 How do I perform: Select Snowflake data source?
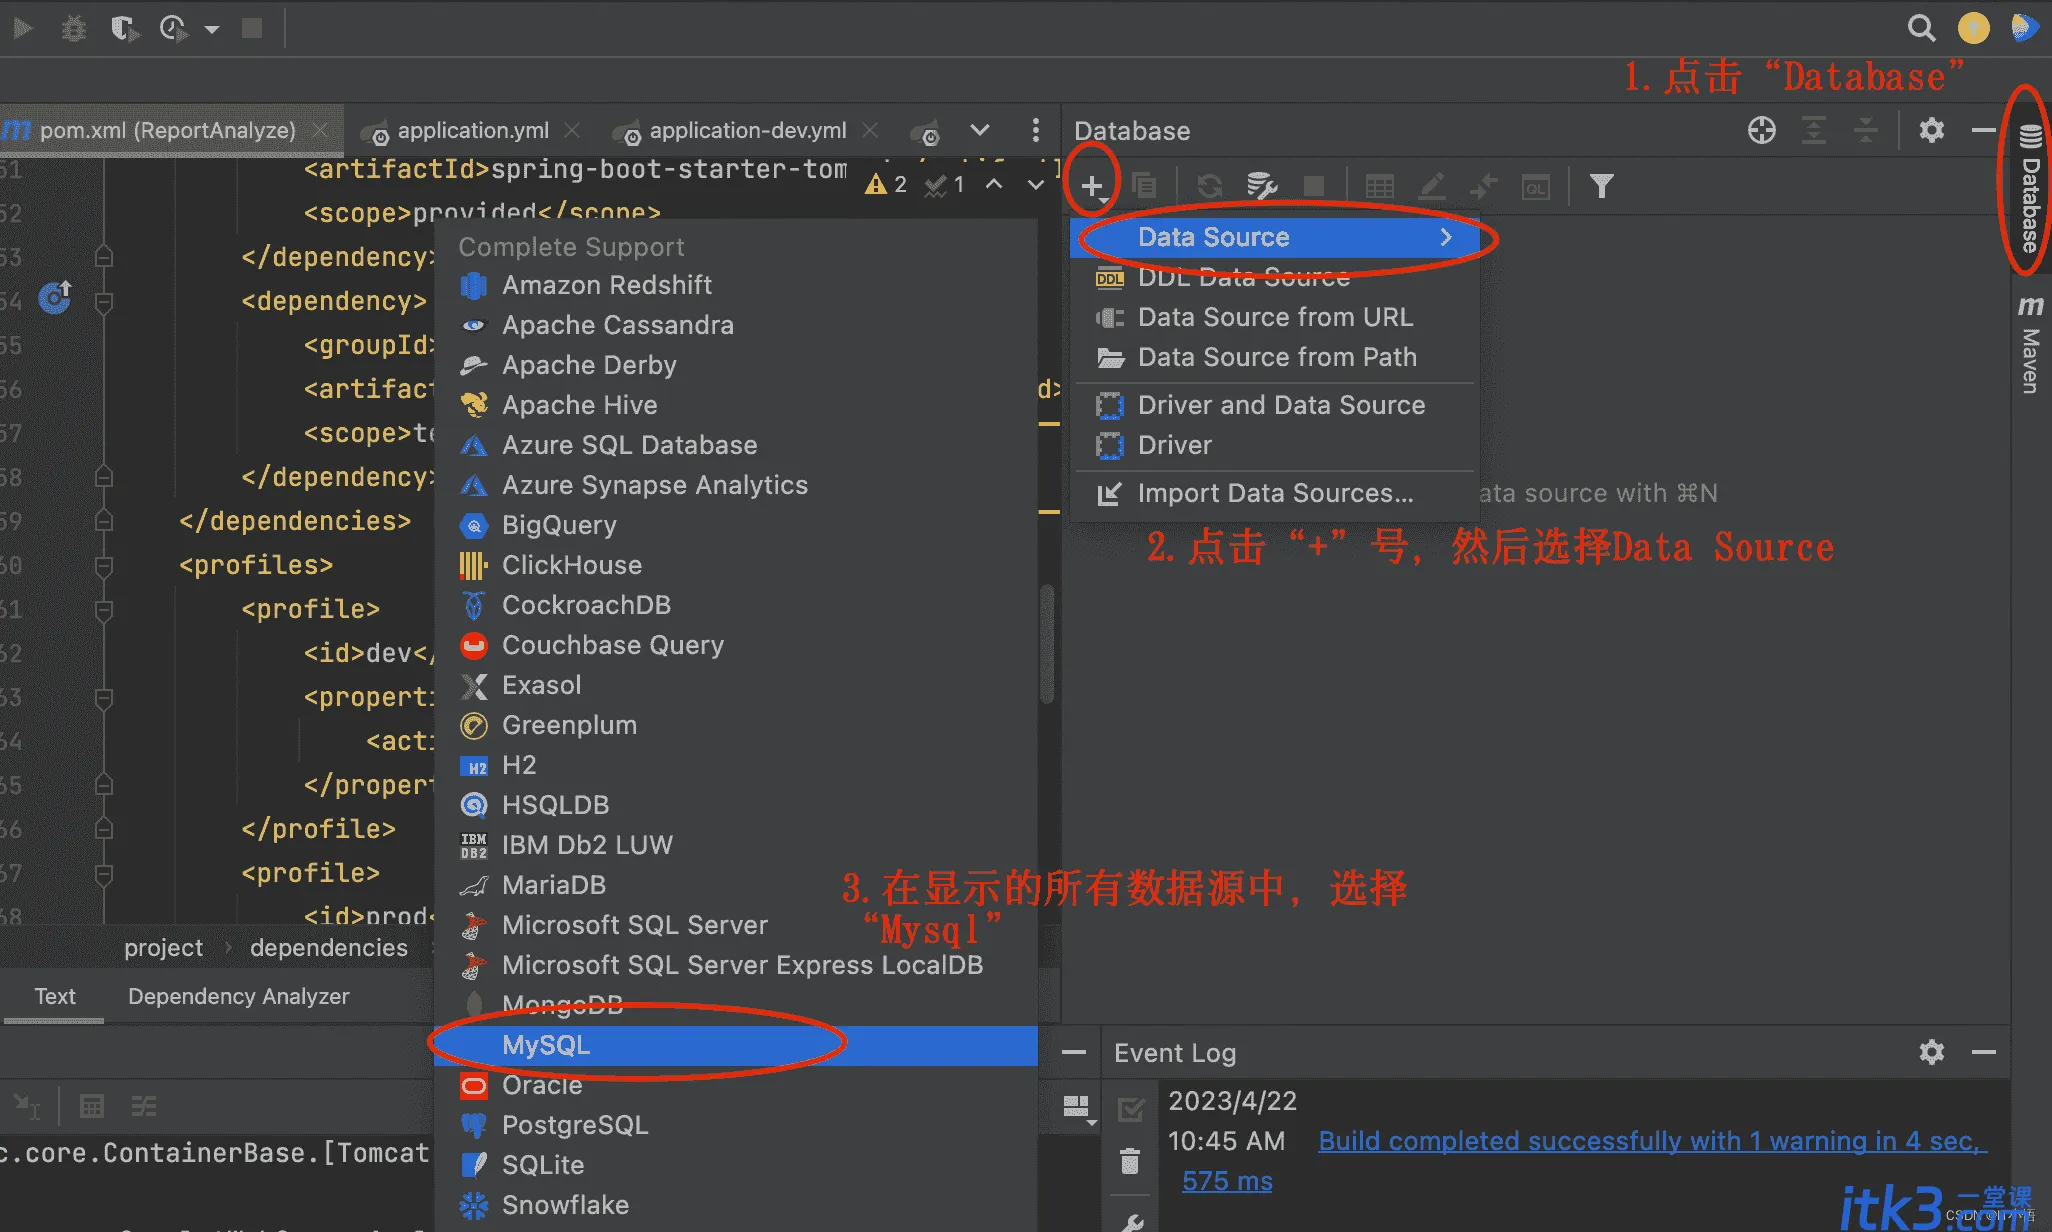click(736, 1205)
